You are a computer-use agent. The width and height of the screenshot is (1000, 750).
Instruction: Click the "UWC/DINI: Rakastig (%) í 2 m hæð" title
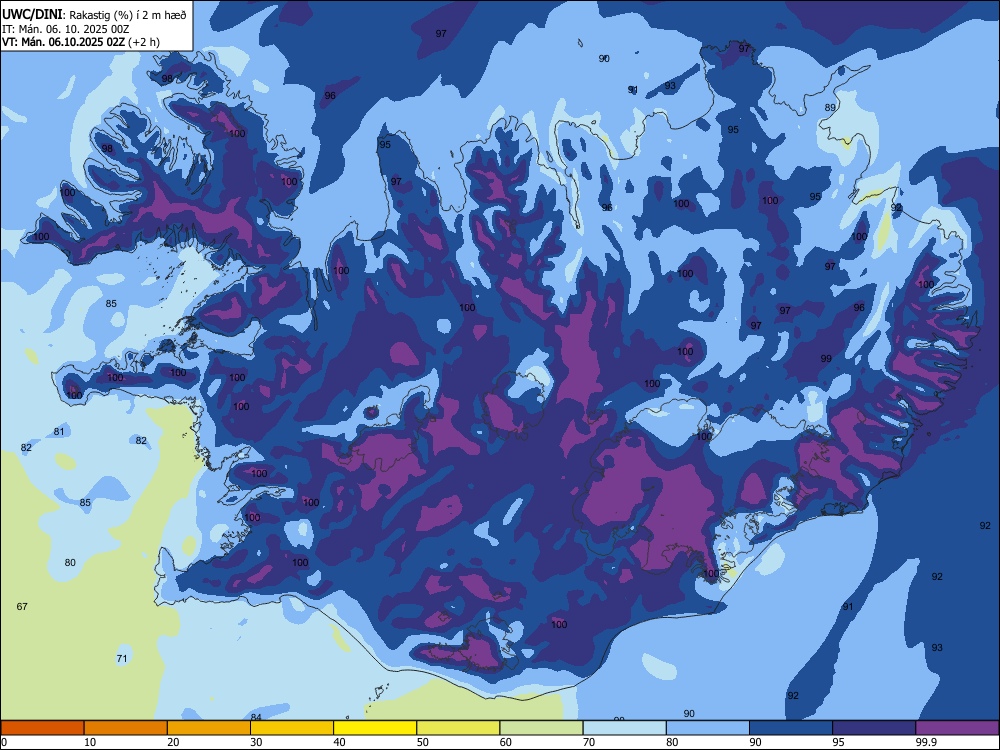94,15
